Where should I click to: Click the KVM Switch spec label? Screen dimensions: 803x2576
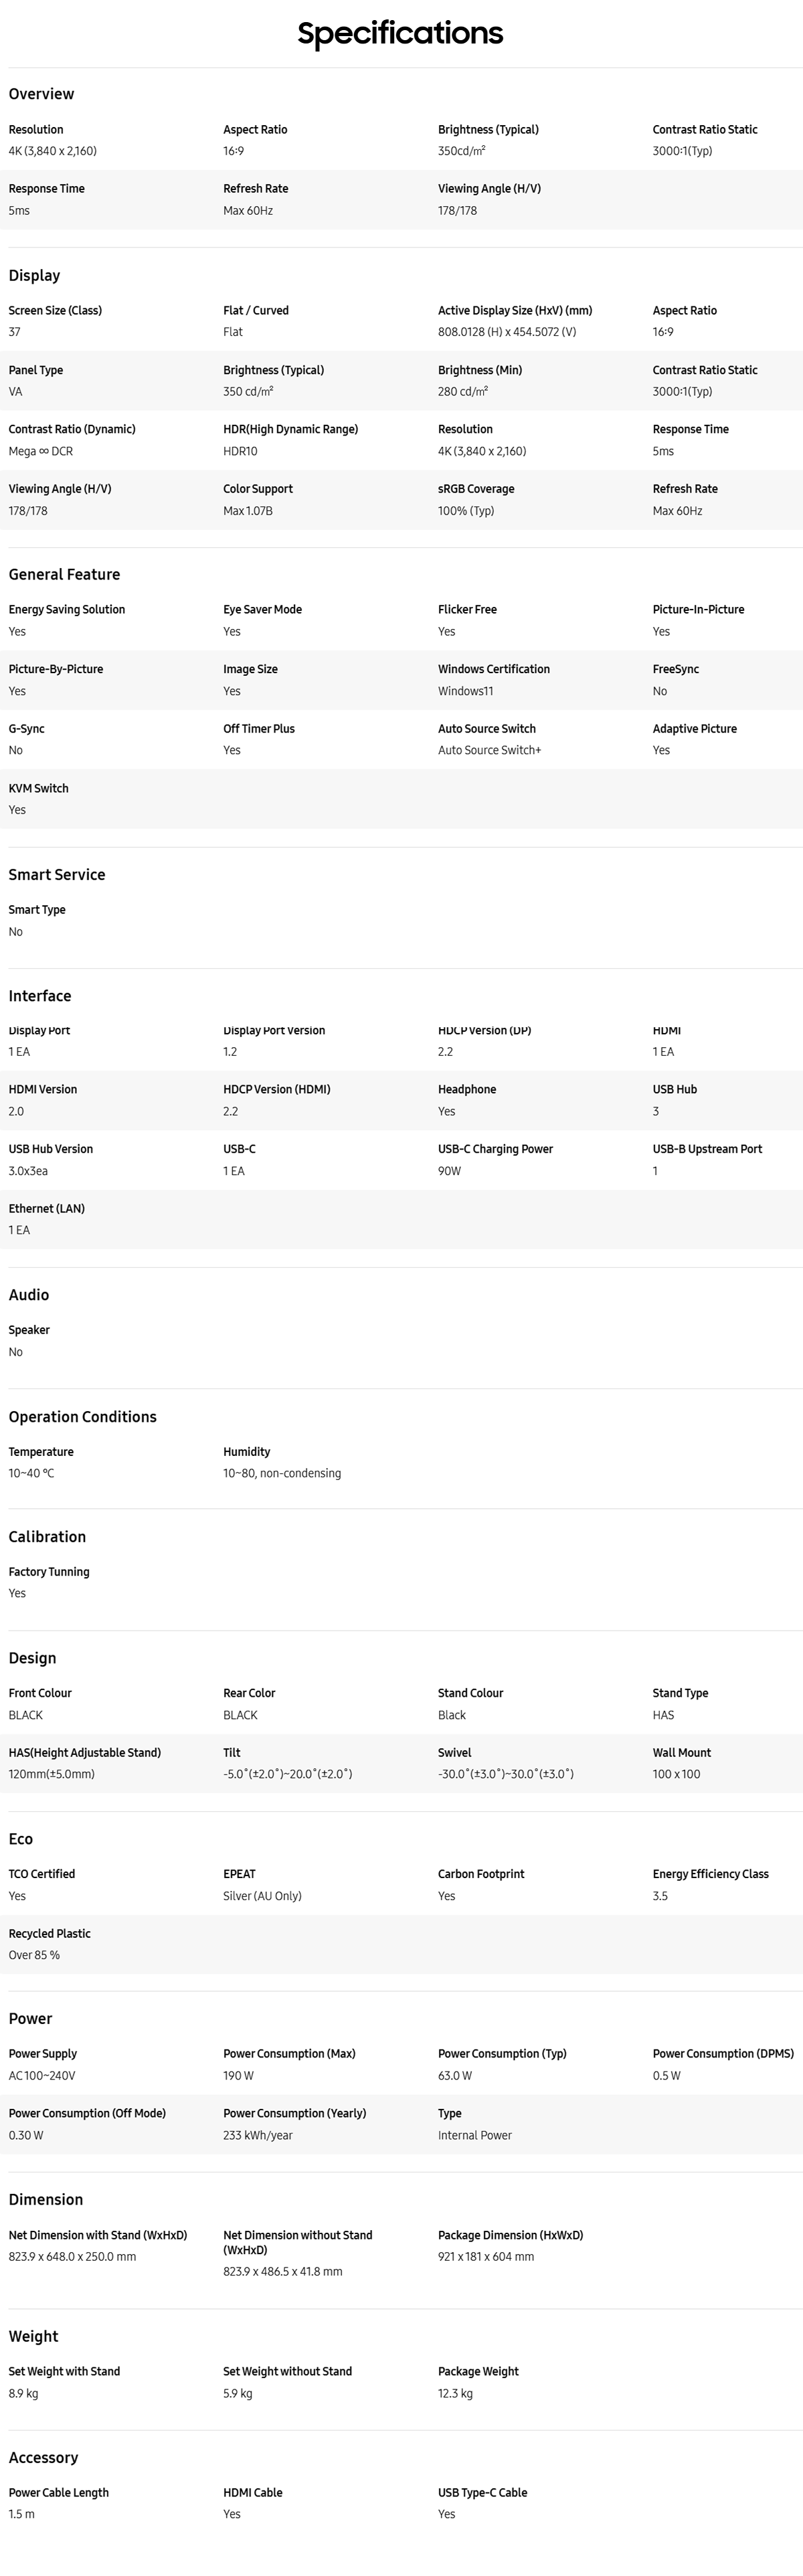(x=39, y=788)
